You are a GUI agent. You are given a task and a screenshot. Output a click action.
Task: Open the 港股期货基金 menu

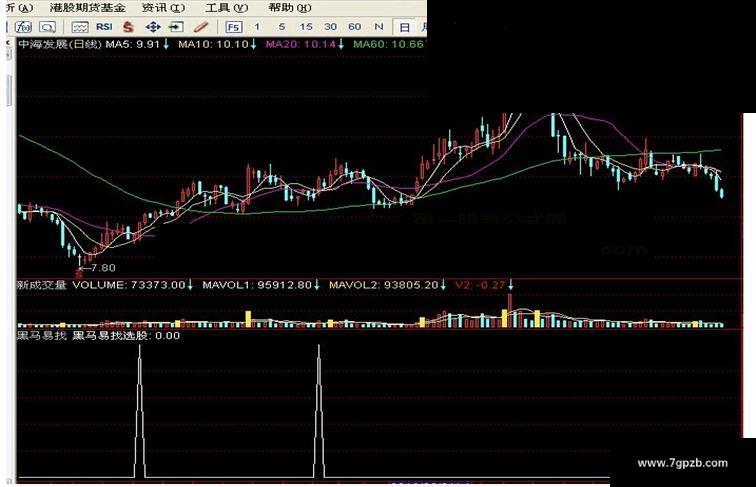click(87, 8)
